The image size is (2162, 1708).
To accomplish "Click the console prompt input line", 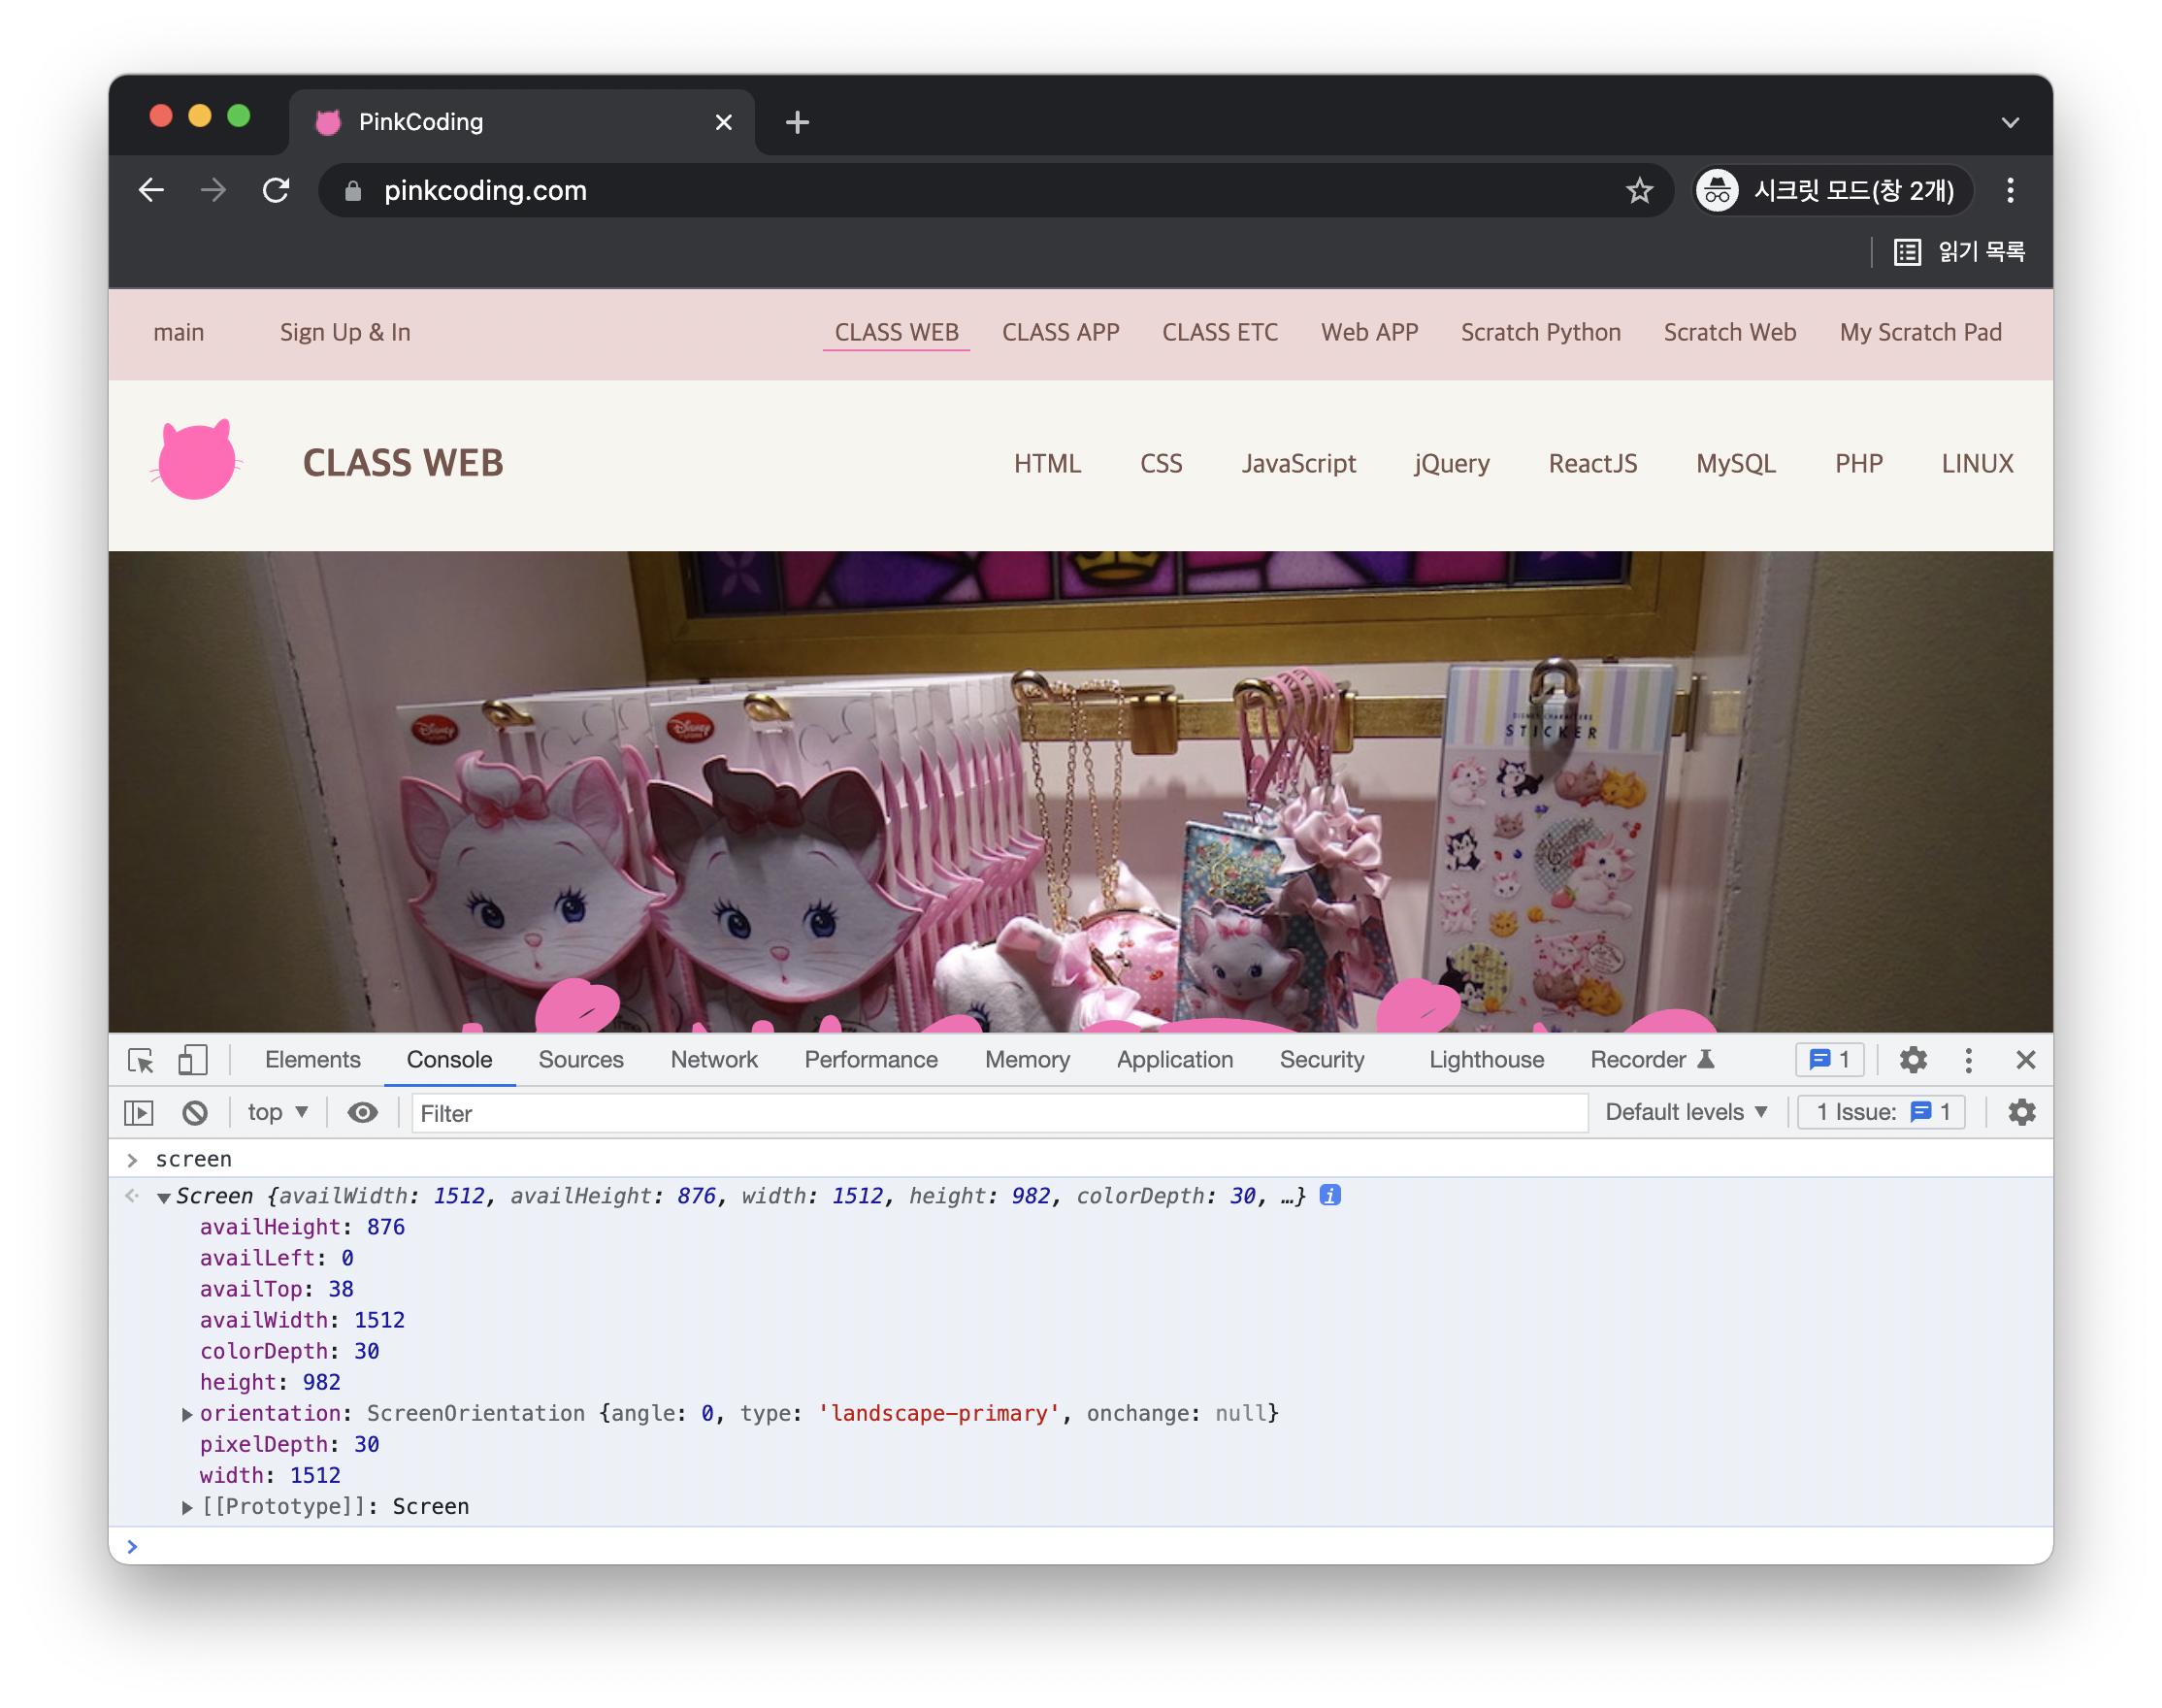I will tap(1080, 1546).
